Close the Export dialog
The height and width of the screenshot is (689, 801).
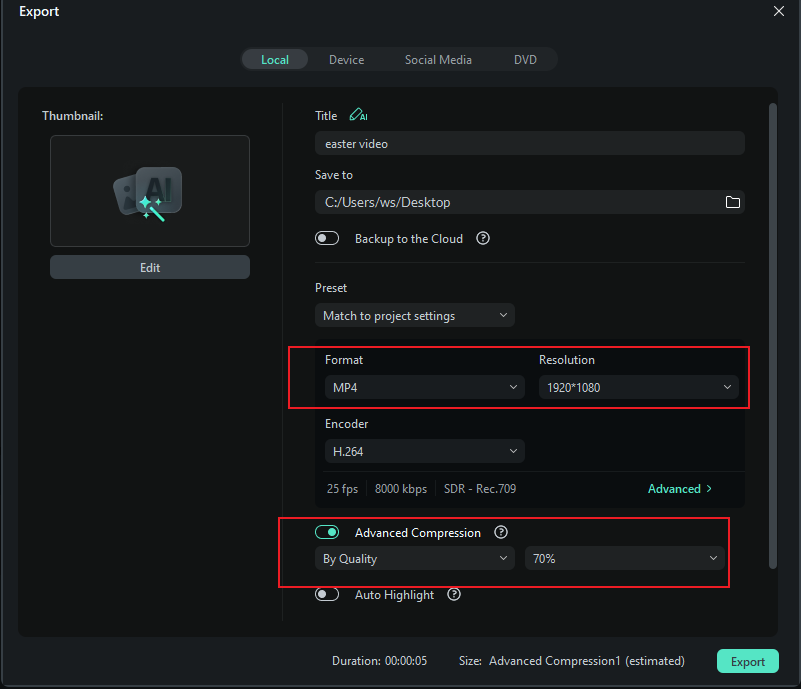779,11
